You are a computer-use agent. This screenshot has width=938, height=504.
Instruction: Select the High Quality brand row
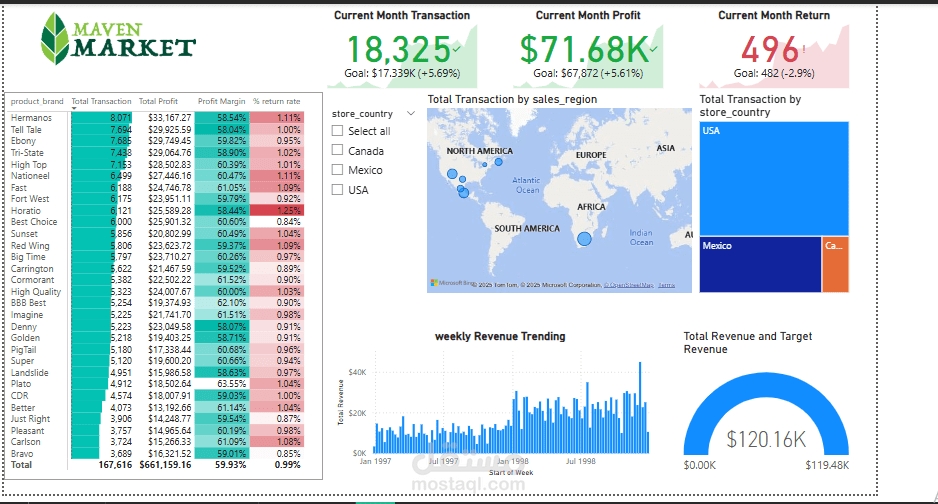(157, 291)
